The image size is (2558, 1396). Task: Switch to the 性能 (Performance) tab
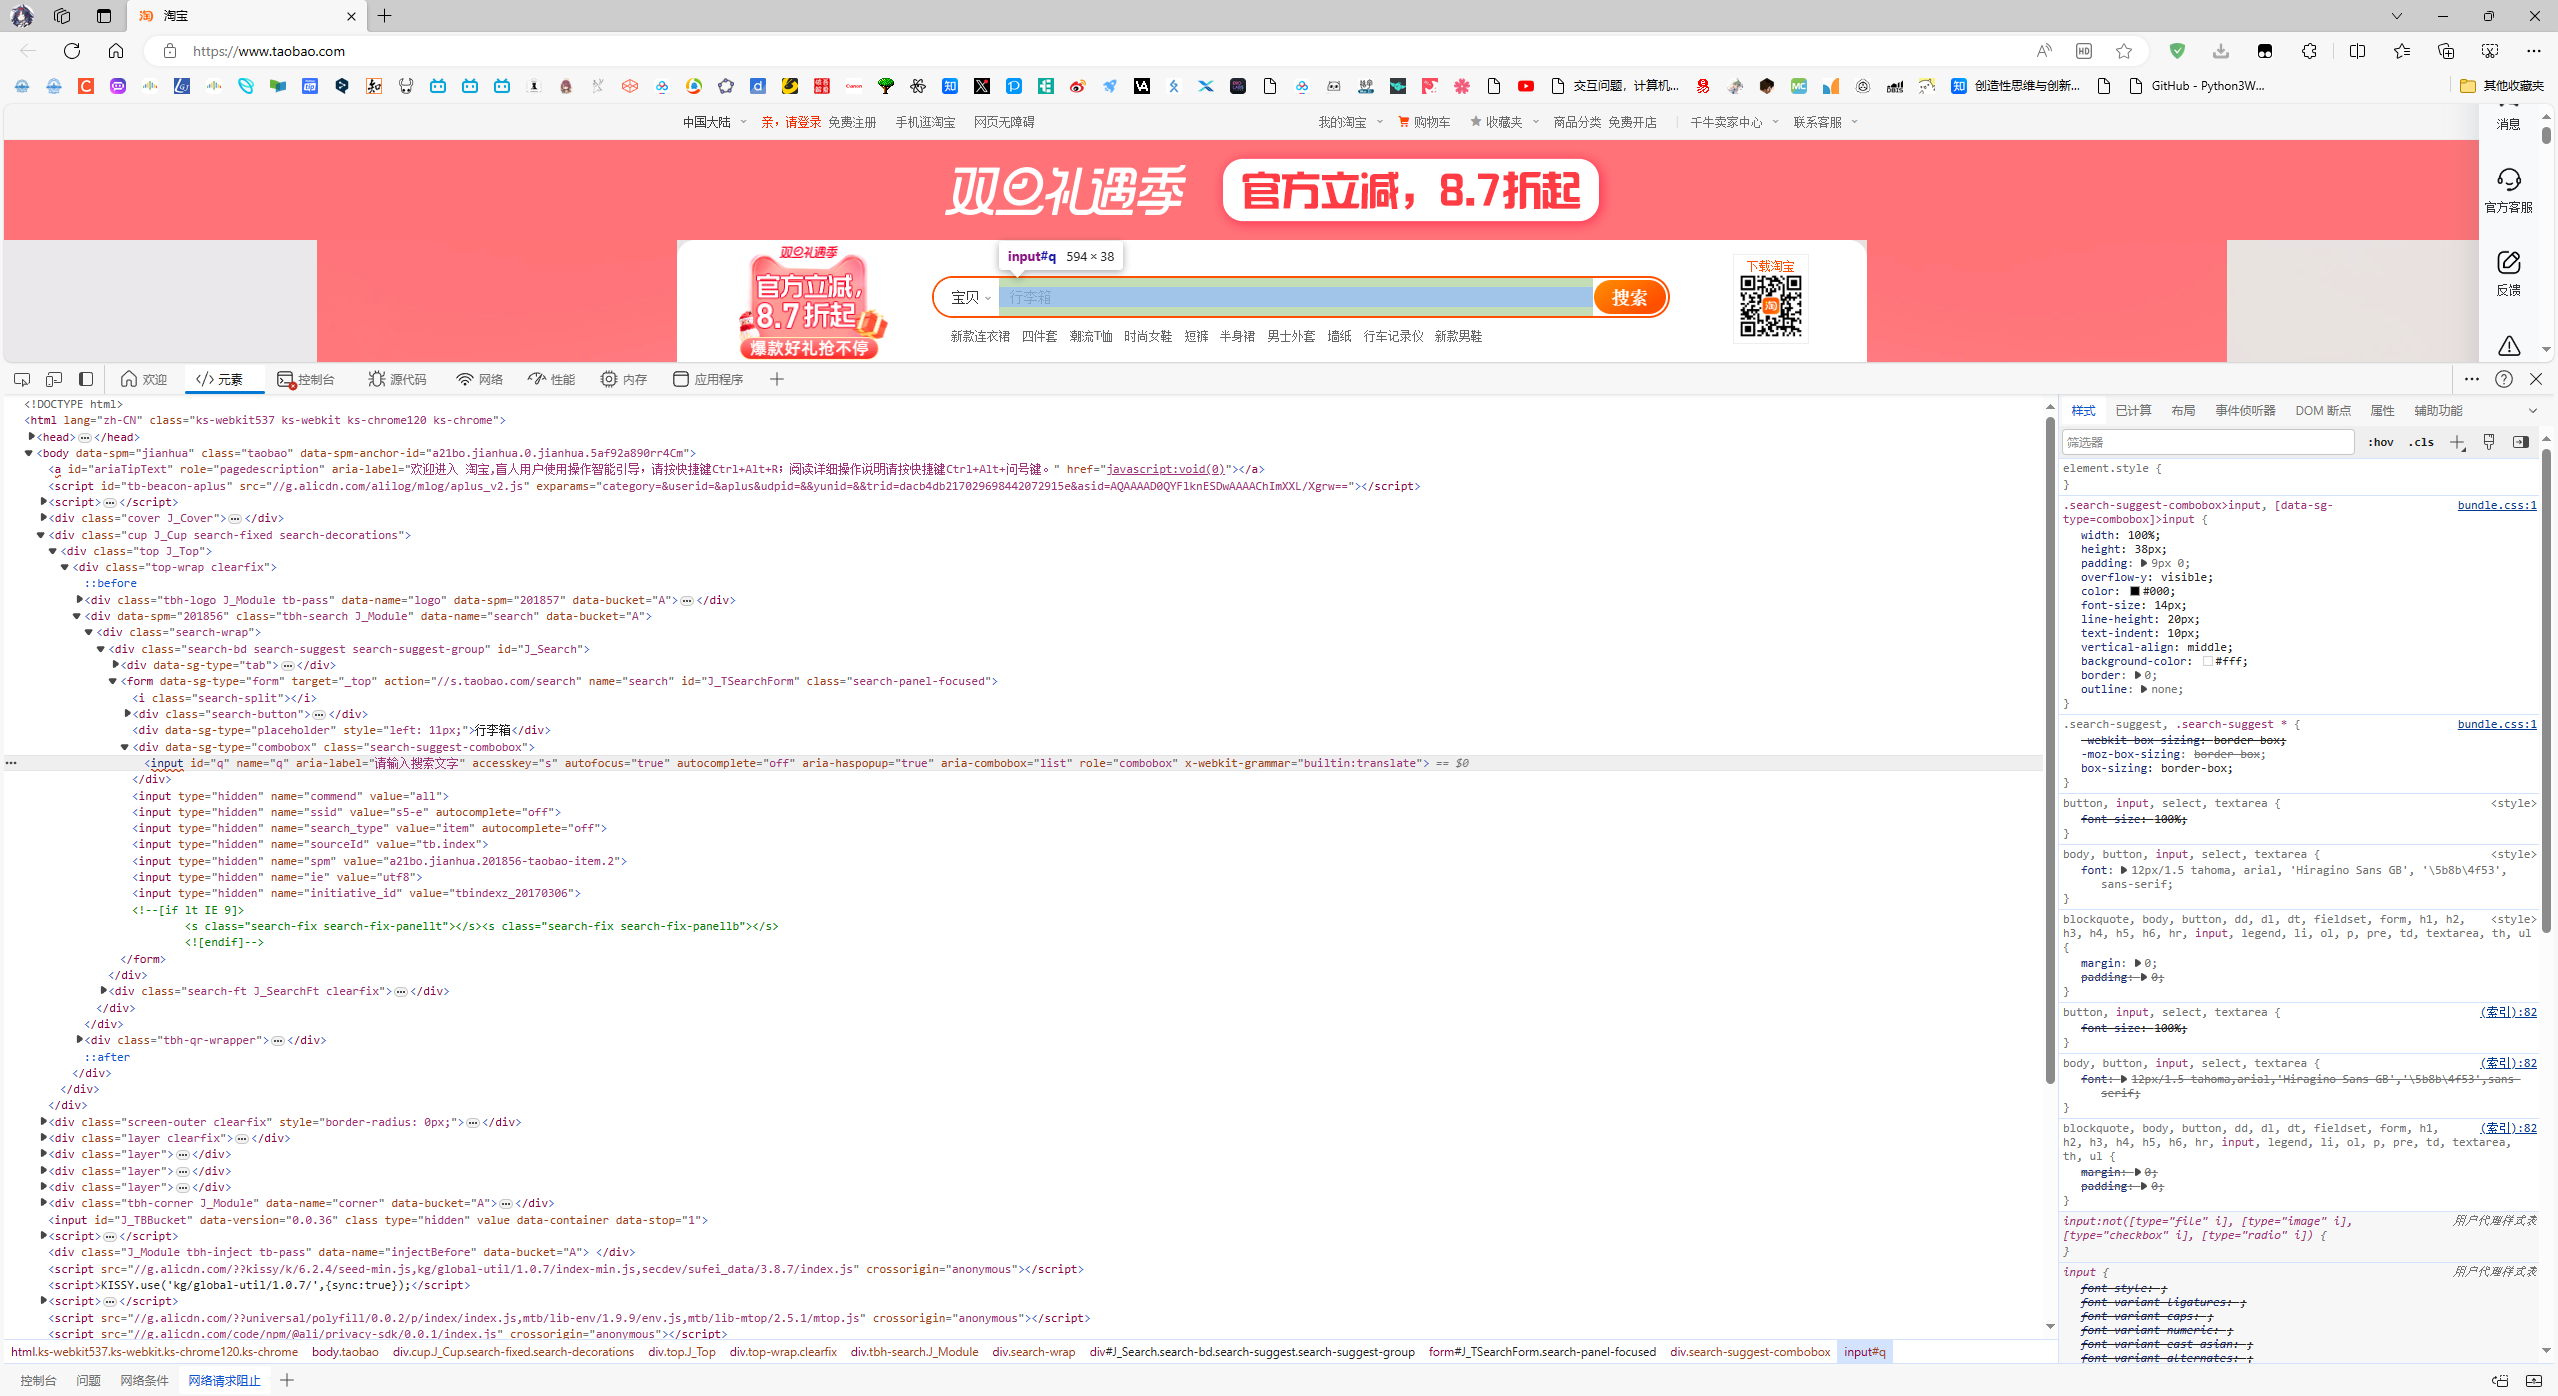point(552,379)
